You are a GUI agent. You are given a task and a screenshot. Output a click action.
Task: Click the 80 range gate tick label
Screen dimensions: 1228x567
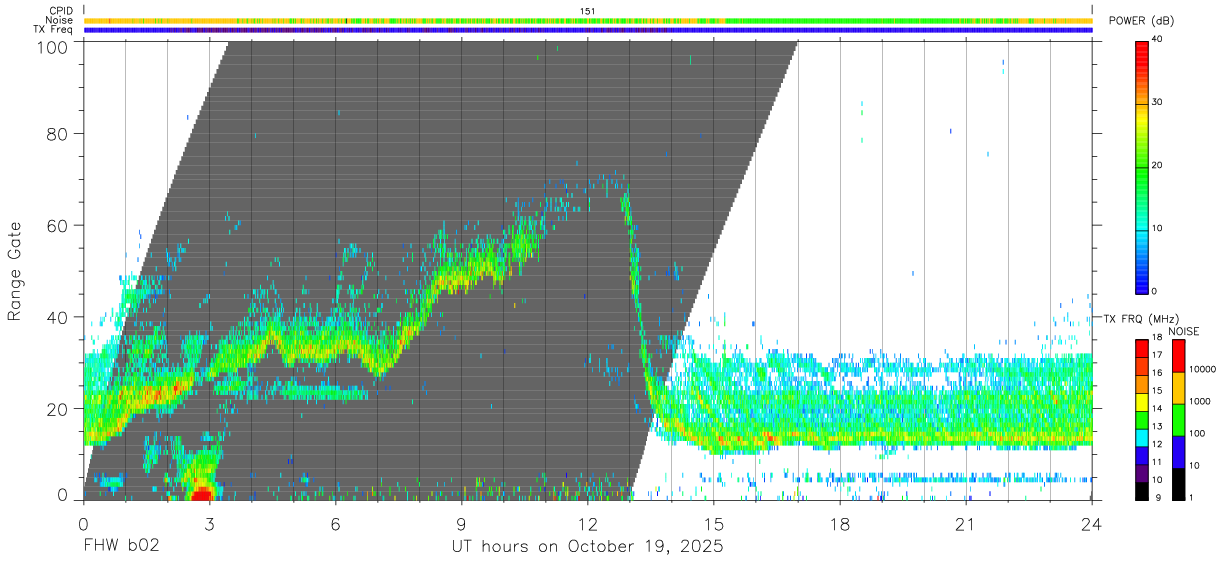pyautogui.click(x=57, y=133)
